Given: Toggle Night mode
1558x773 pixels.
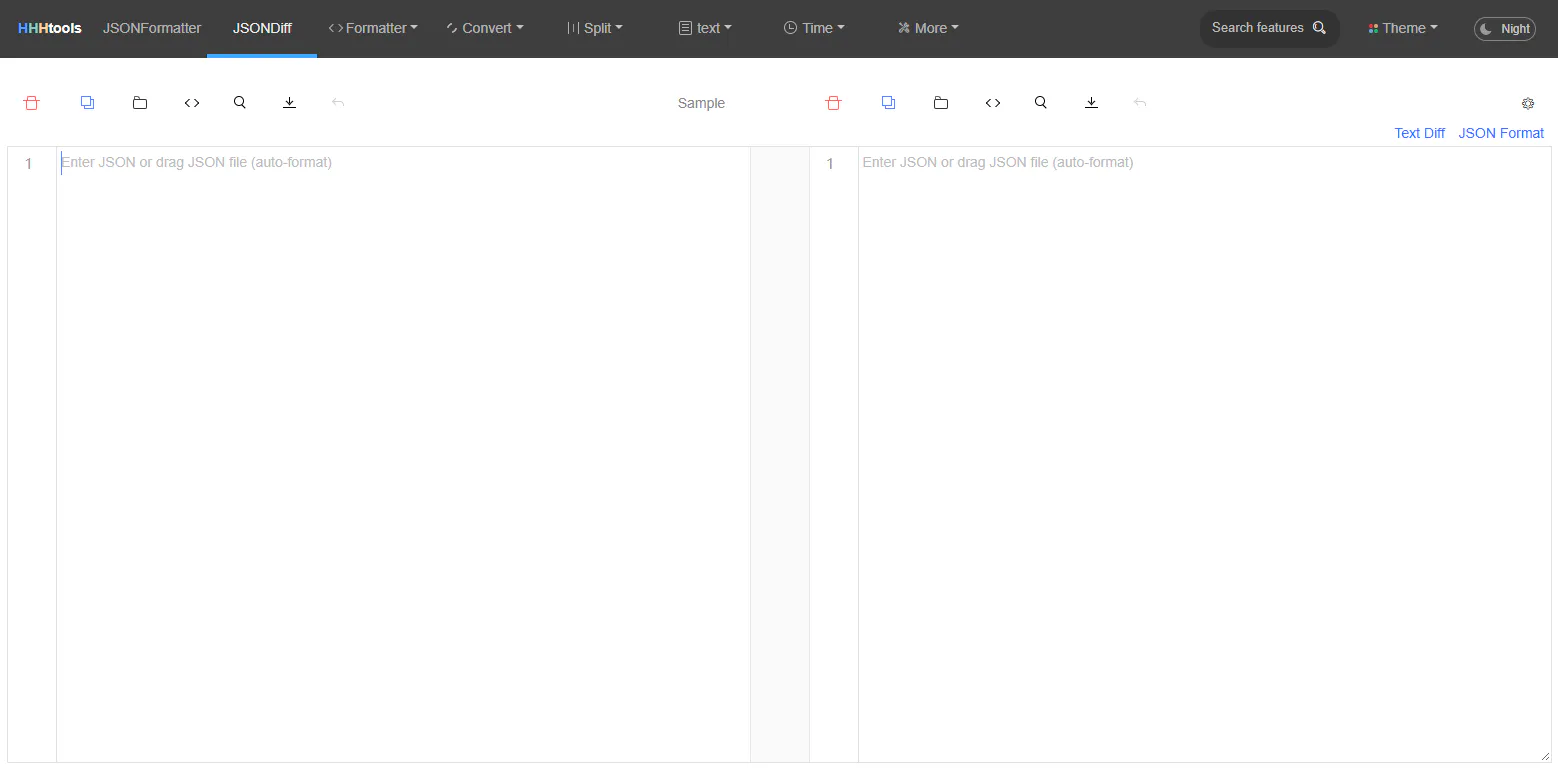Looking at the screenshot, I should [x=1505, y=29].
